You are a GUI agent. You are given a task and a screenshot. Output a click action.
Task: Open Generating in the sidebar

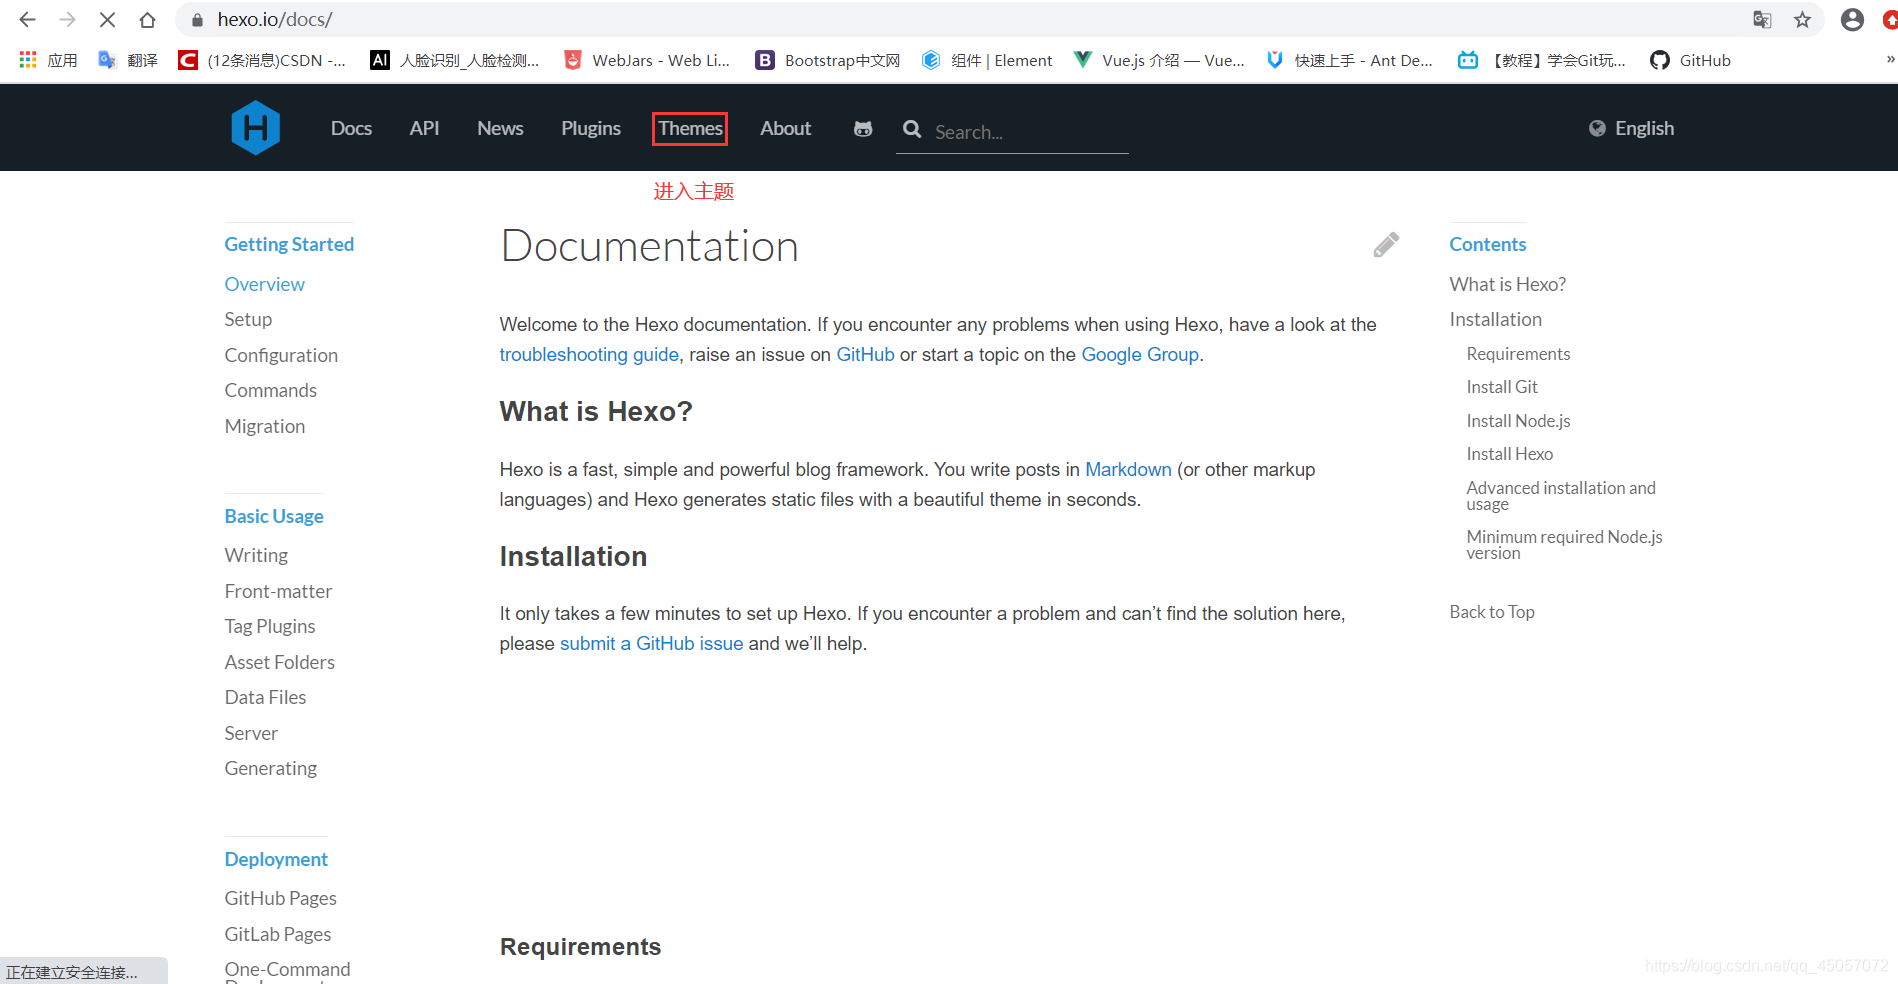click(270, 768)
